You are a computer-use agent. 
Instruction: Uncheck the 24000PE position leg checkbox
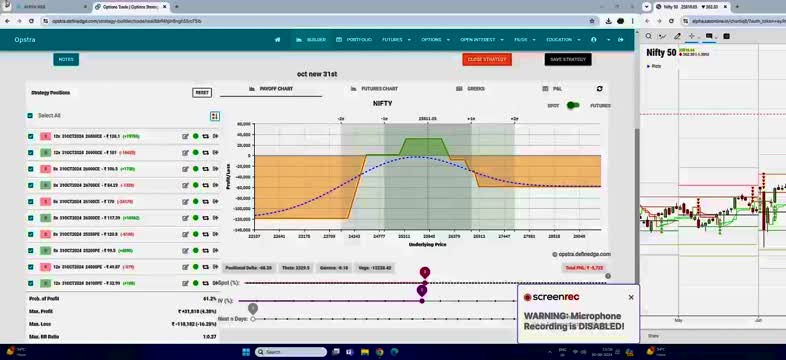[x=31, y=267]
